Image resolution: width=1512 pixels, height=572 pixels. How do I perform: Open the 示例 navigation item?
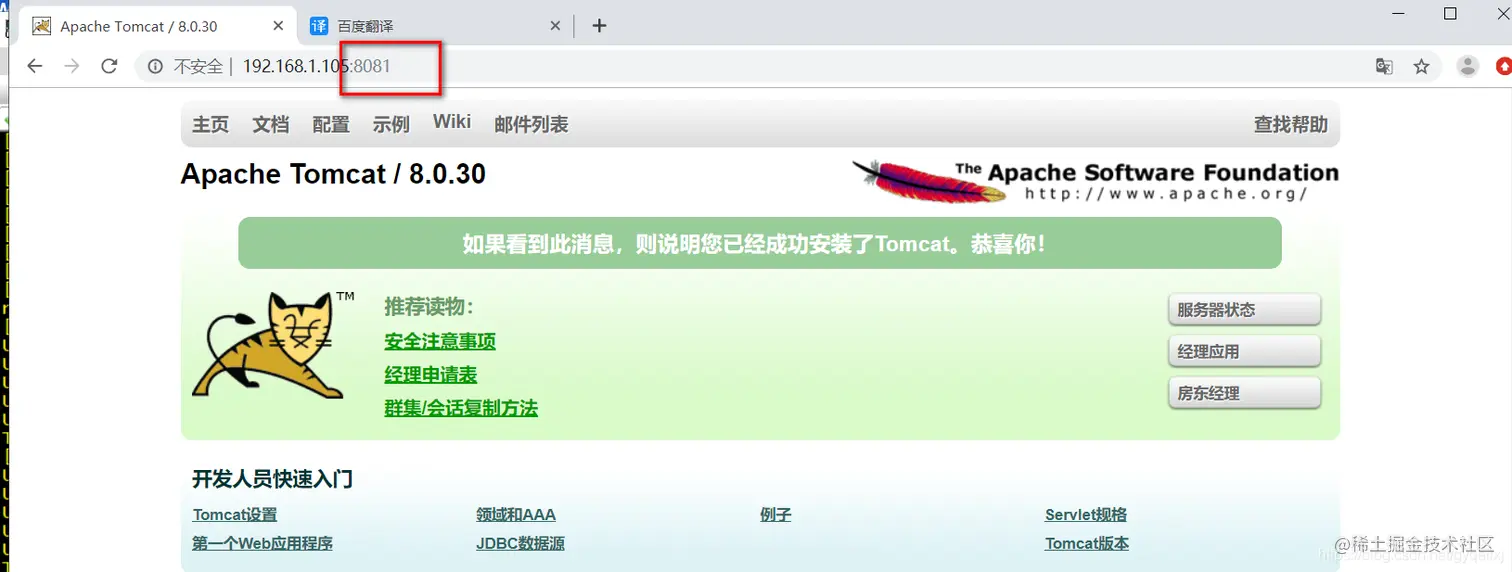pyautogui.click(x=391, y=124)
